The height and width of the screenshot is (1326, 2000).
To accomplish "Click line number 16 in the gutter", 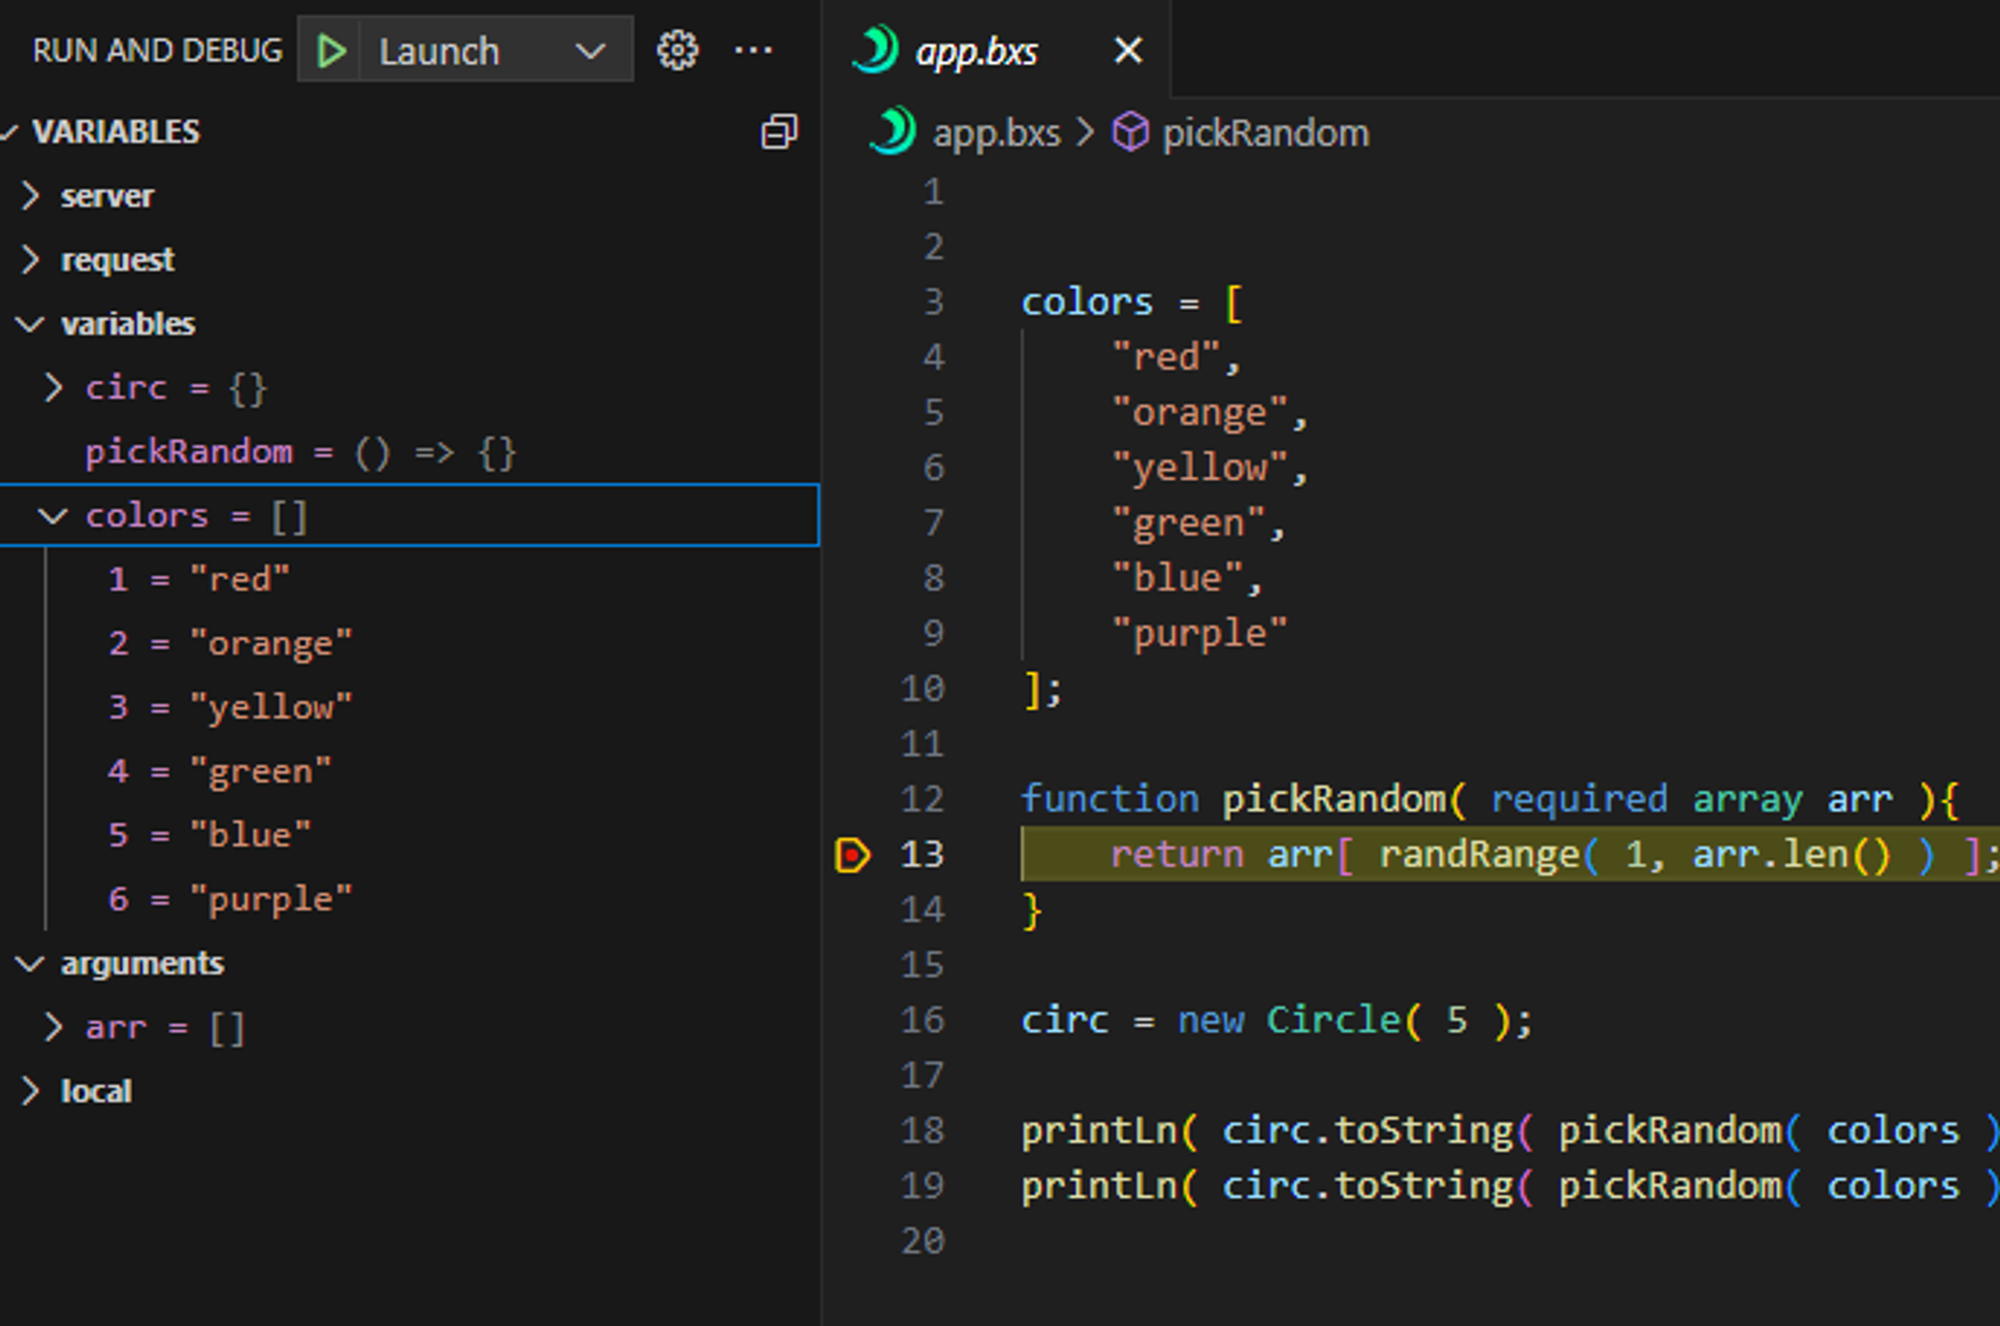I will (x=921, y=1020).
